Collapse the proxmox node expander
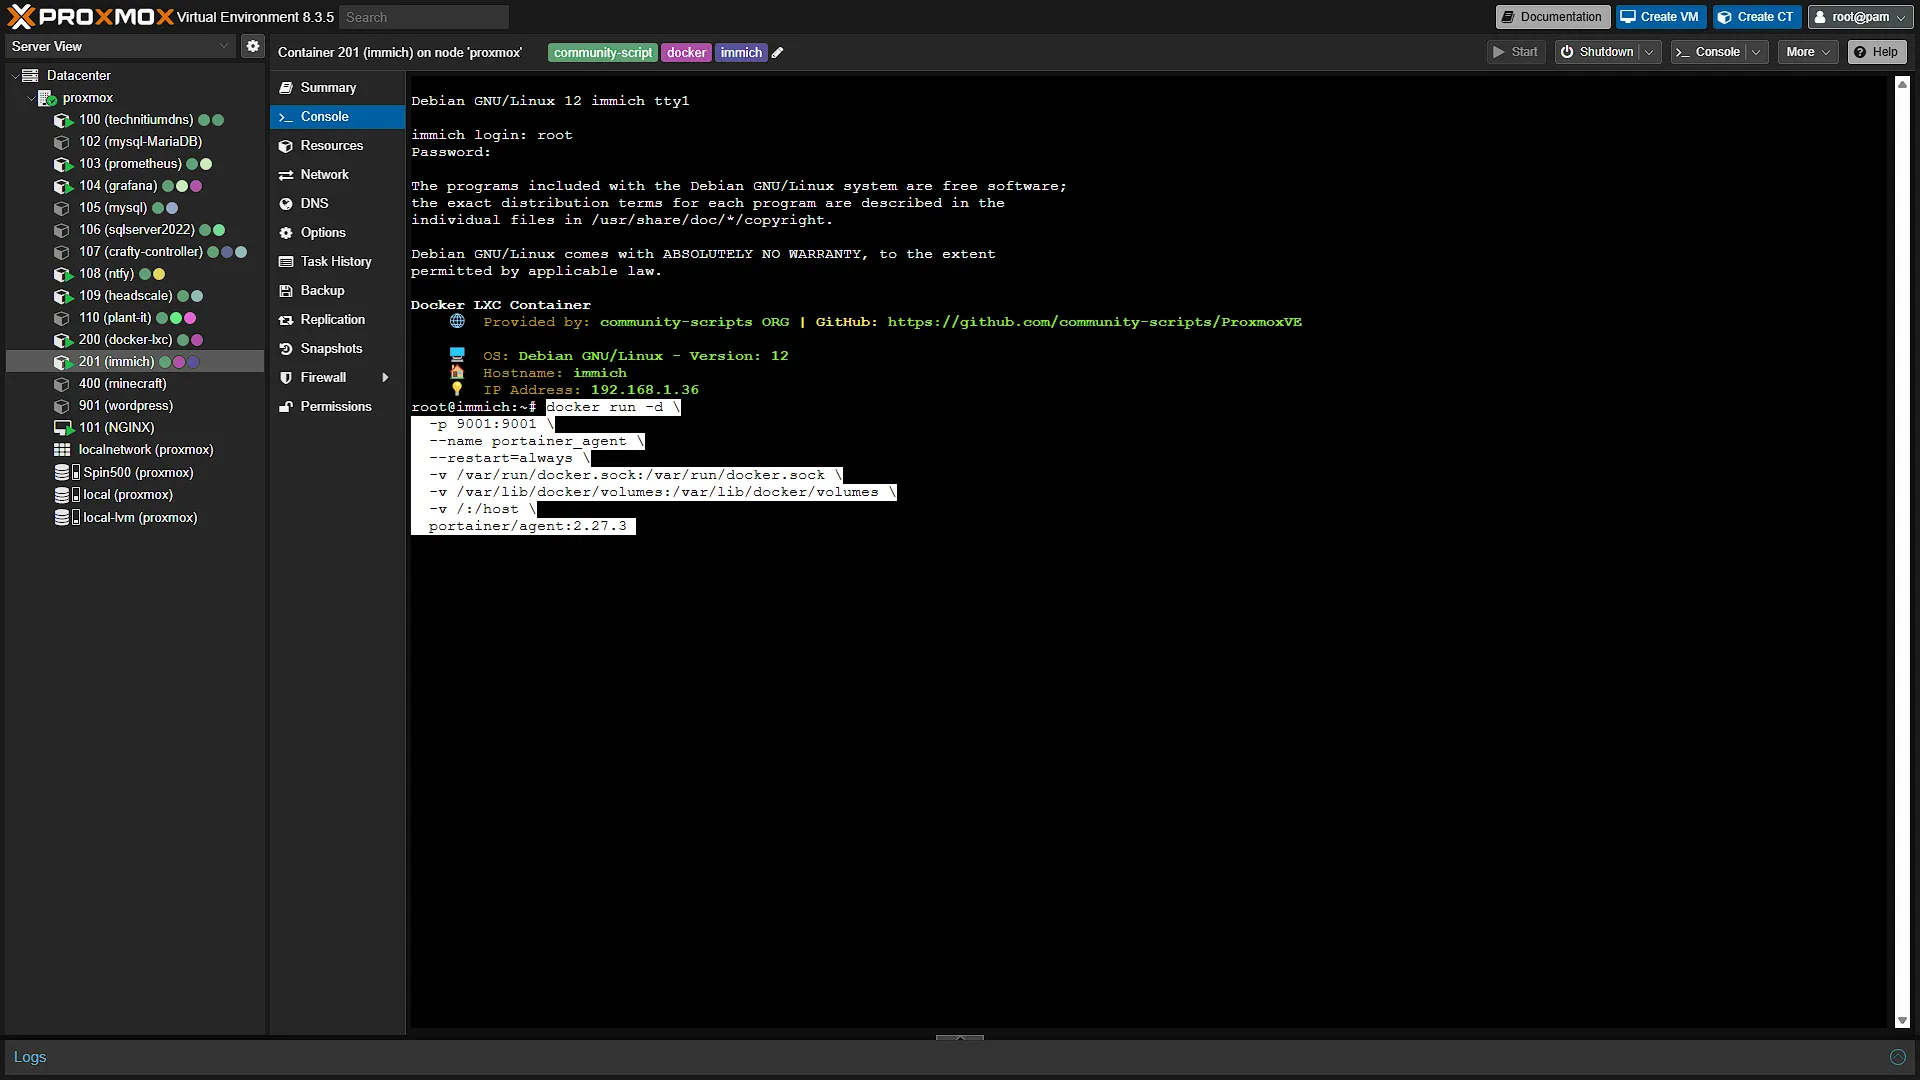 [x=31, y=98]
